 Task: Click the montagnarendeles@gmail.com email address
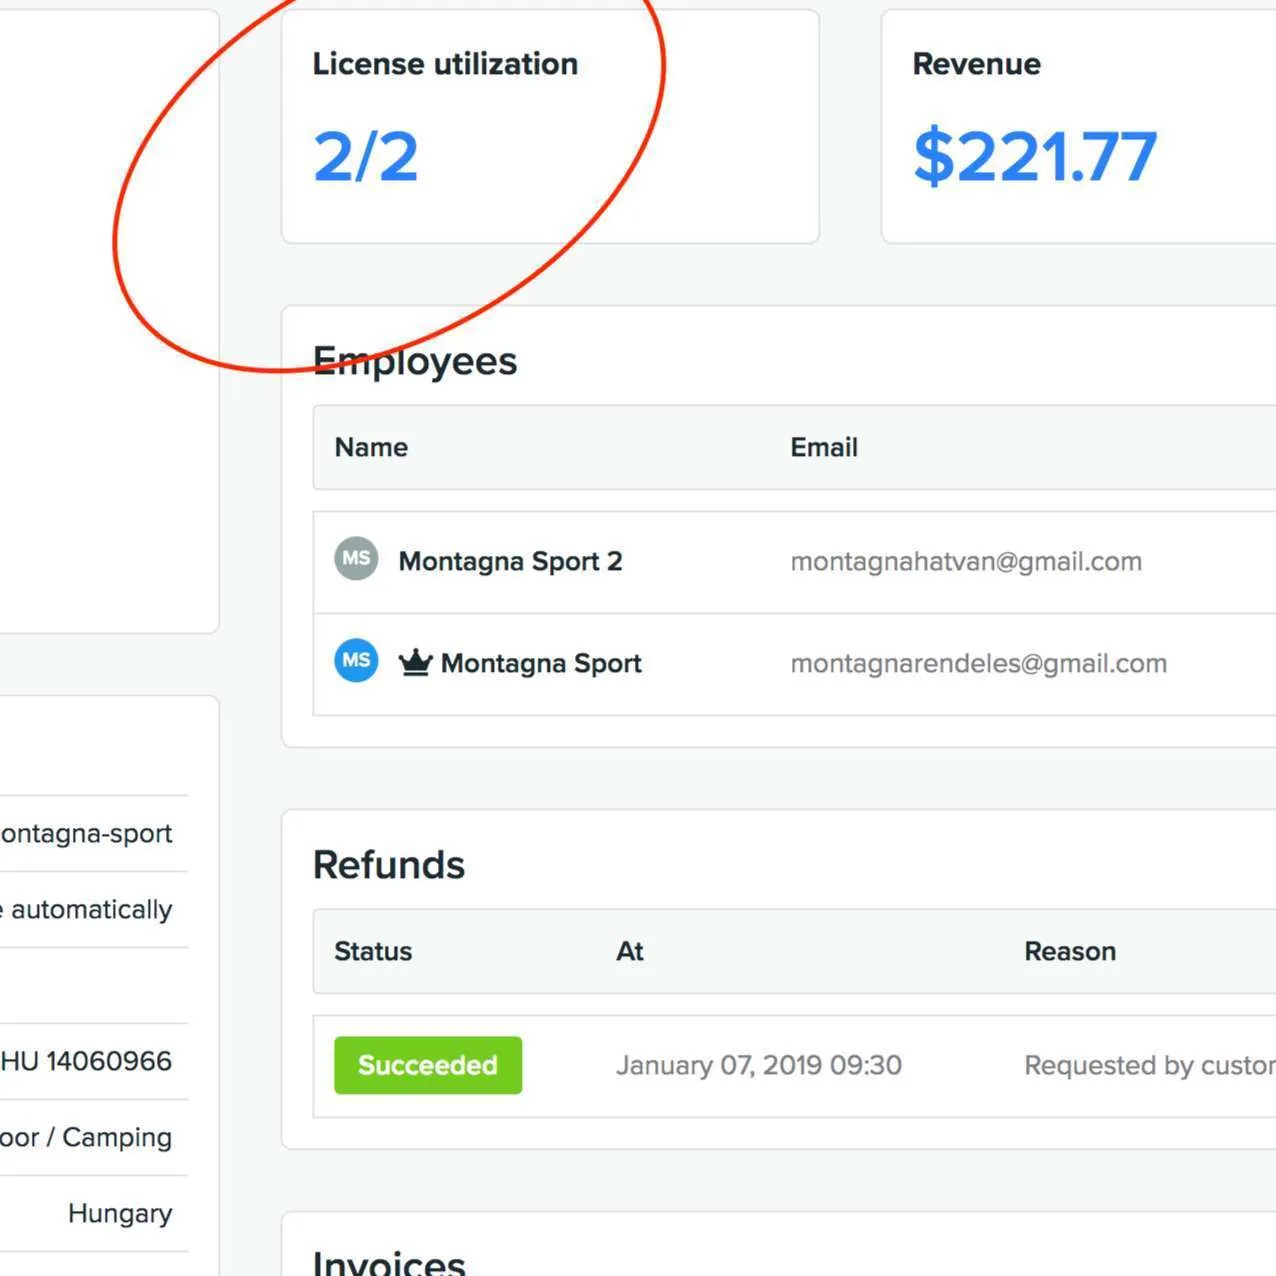pos(978,664)
